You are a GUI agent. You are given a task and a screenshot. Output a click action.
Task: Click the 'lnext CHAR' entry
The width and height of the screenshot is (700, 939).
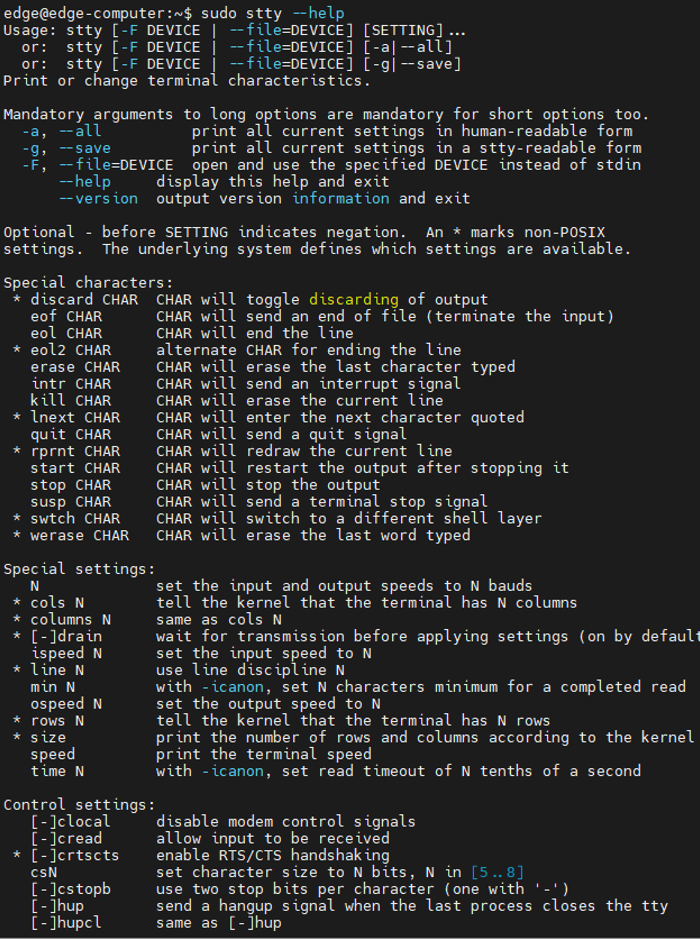pyautogui.click(x=75, y=417)
